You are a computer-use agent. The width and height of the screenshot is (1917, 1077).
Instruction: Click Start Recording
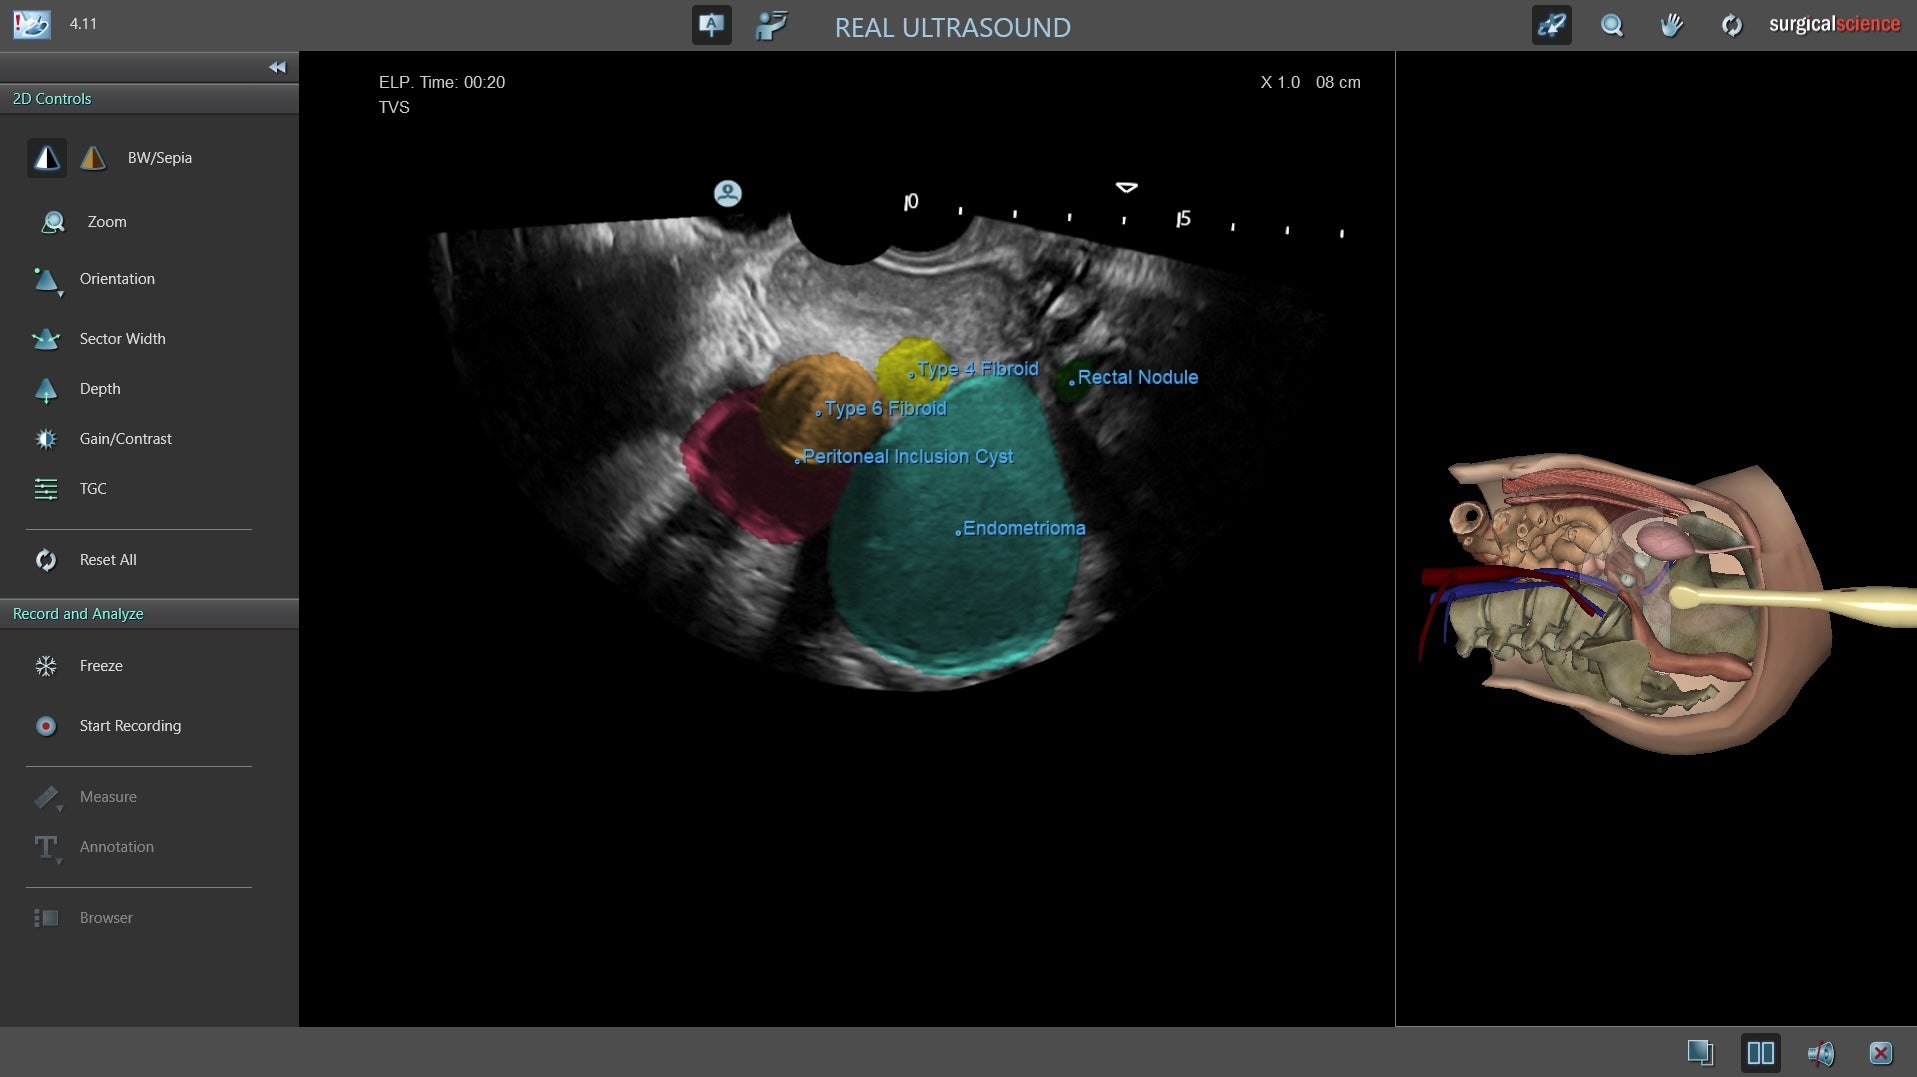[x=47, y=726]
